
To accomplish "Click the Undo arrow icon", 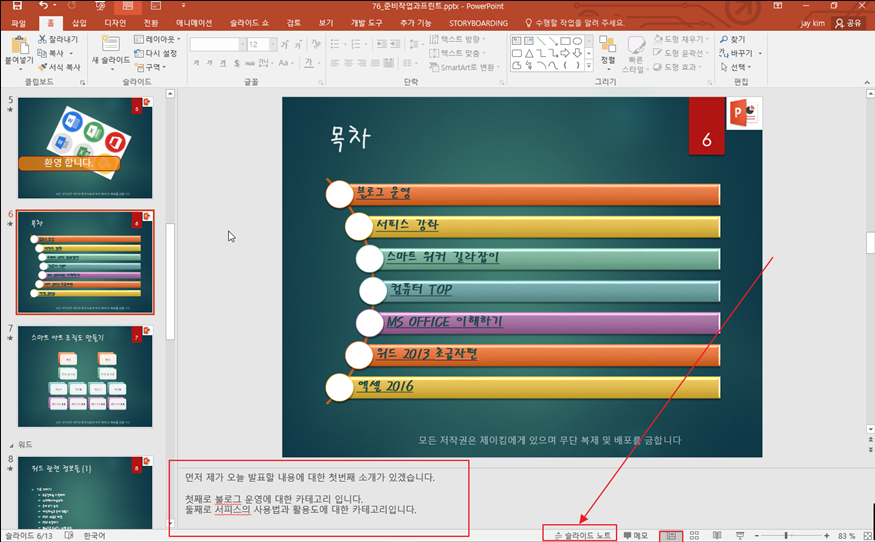I will (x=44, y=6).
